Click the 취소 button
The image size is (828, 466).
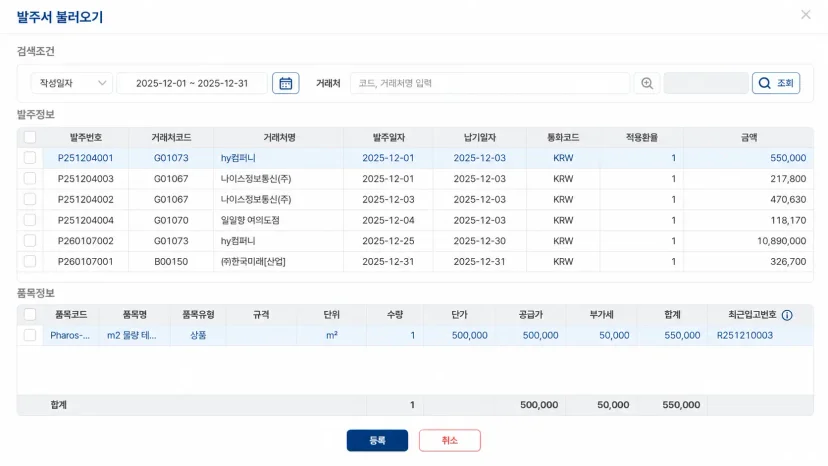[x=450, y=441]
